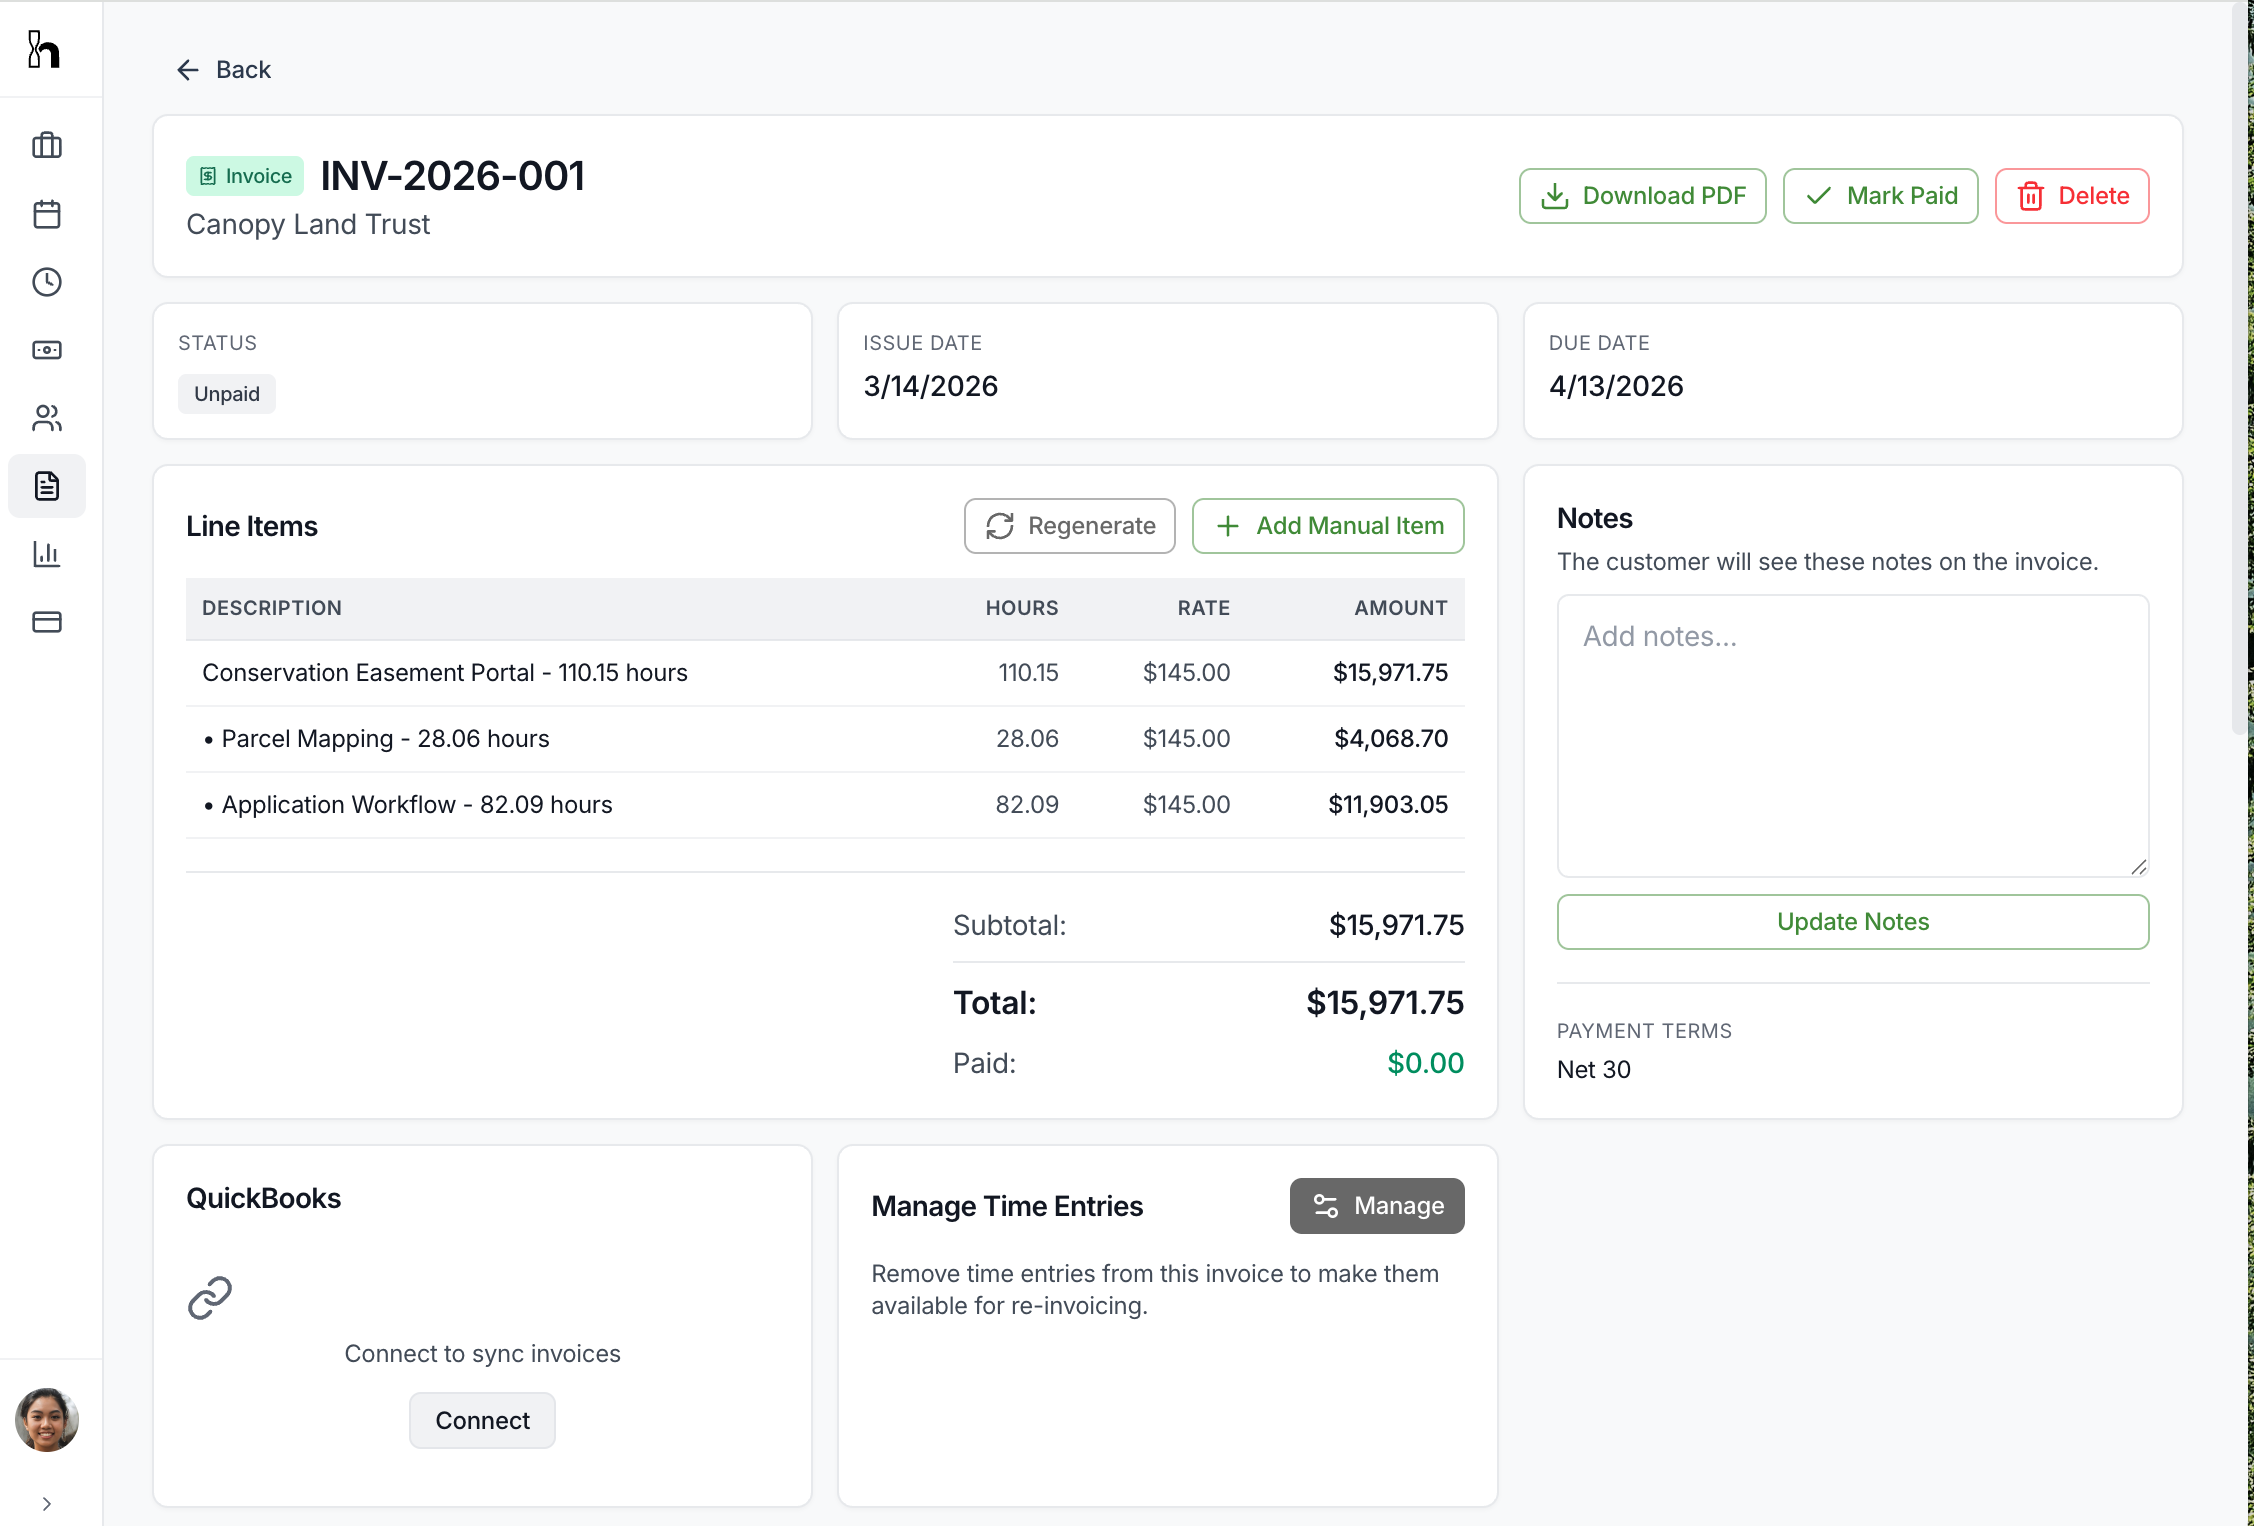Mark invoice INV-2026-001 as paid
2254x1526 pixels.
[x=1879, y=195]
